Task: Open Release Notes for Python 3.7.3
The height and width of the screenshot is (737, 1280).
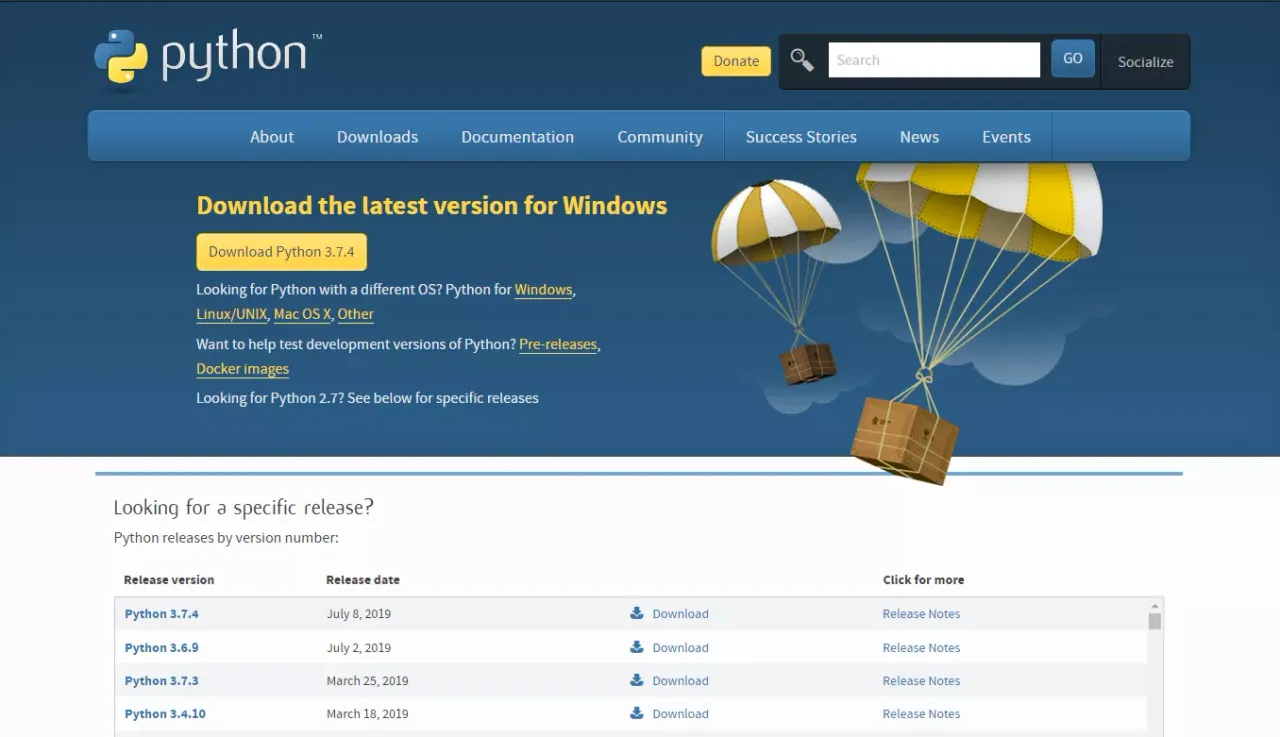Action: click(x=921, y=681)
